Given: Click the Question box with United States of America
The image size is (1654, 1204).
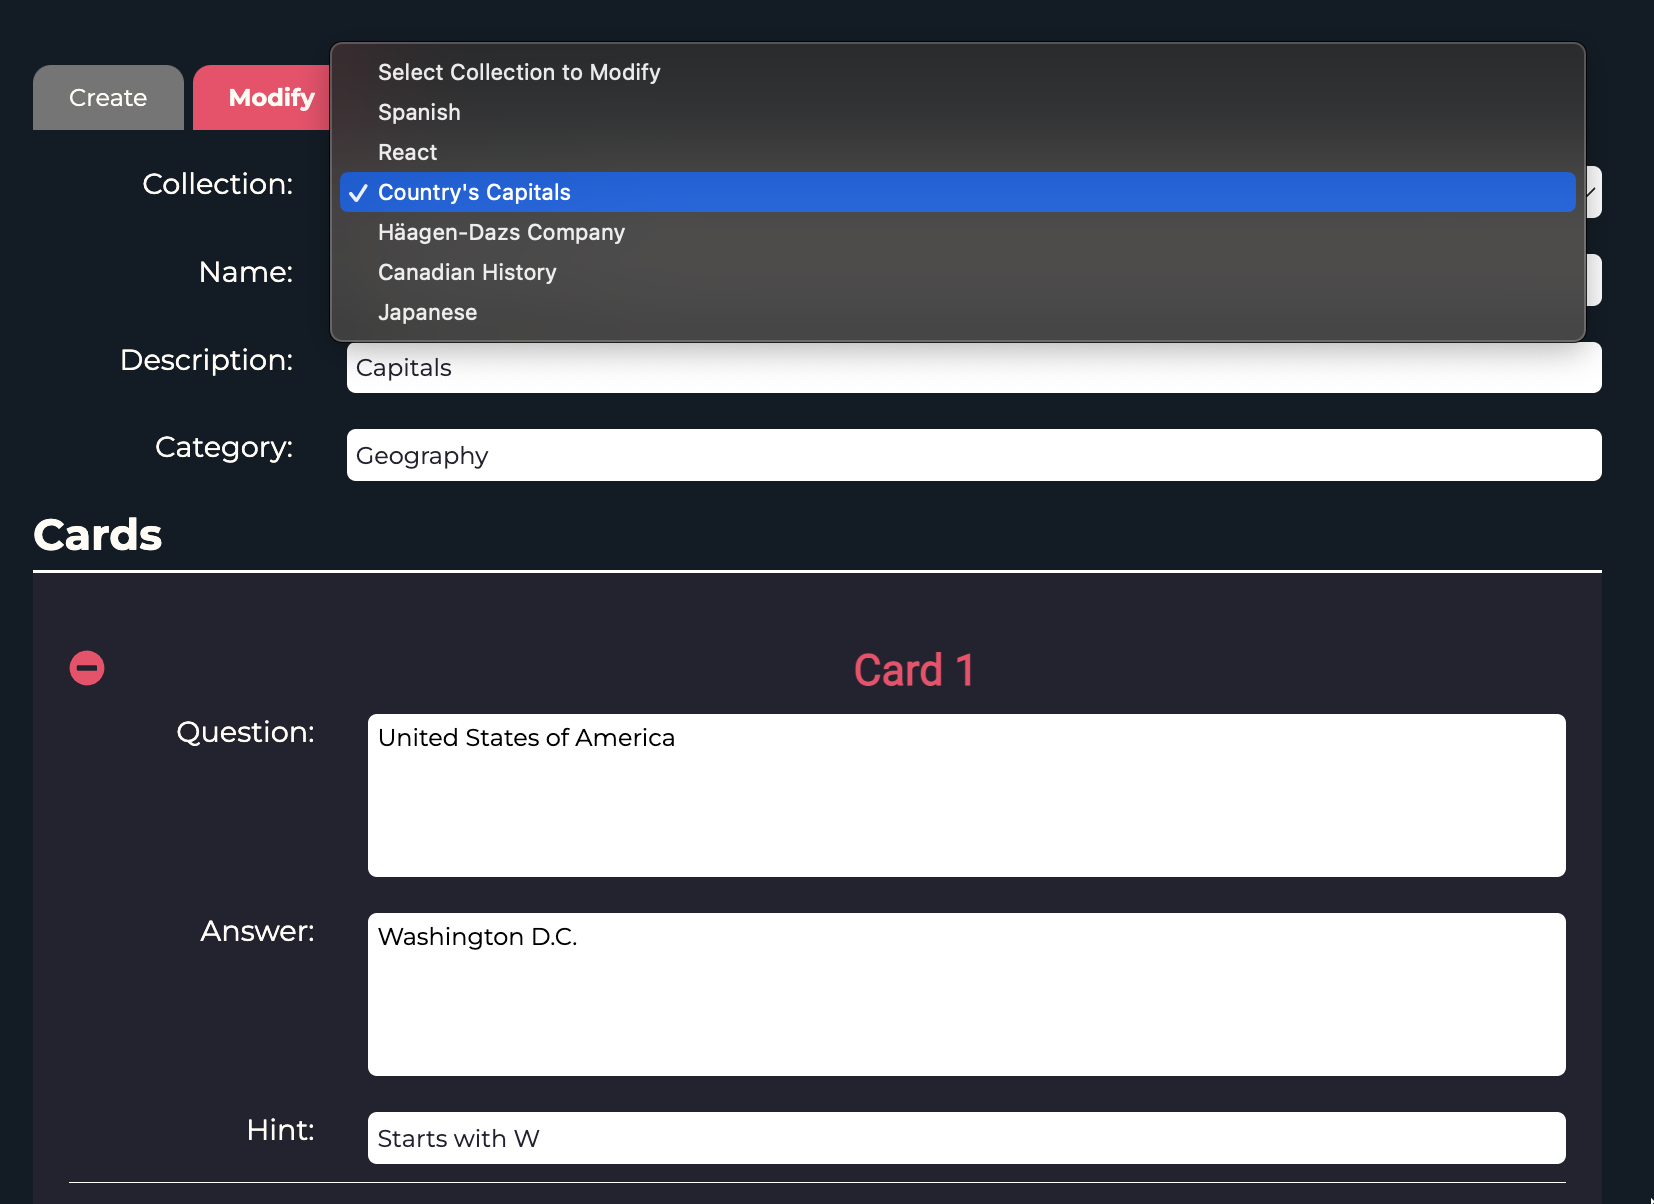Looking at the screenshot, I should click(965, 795).
